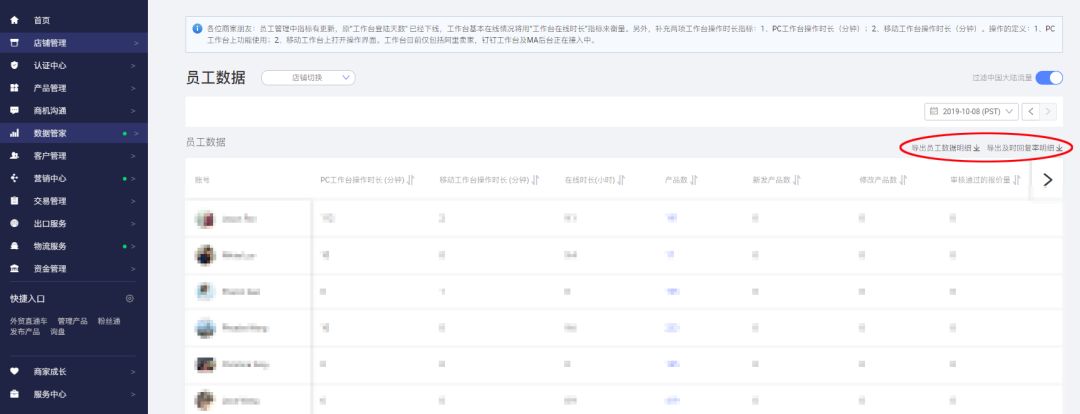Sort by 修改产品数 column arrows
The image size is (1080, 414).
click(x=903, y=180)
